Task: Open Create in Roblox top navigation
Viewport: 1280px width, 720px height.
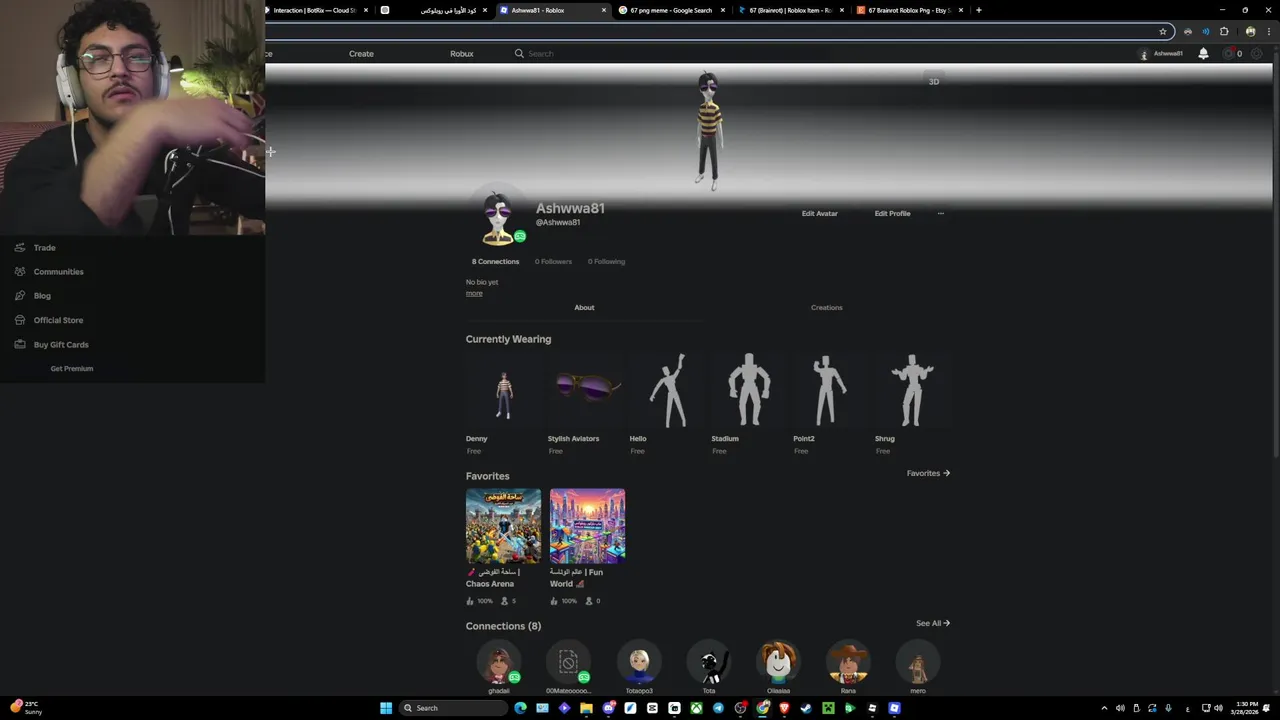Action: tap(361, 54)
